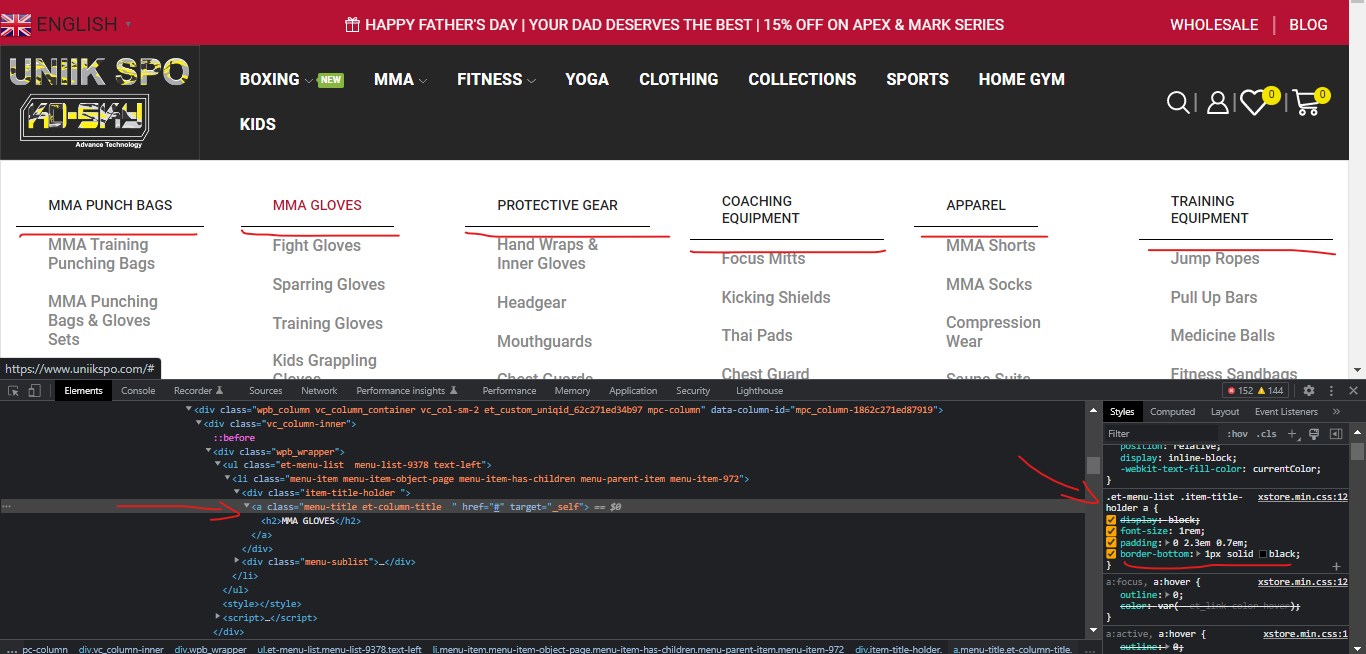Switch to the Sources tab
Screen dimensions: 1366x654
(x=265, y=390)
